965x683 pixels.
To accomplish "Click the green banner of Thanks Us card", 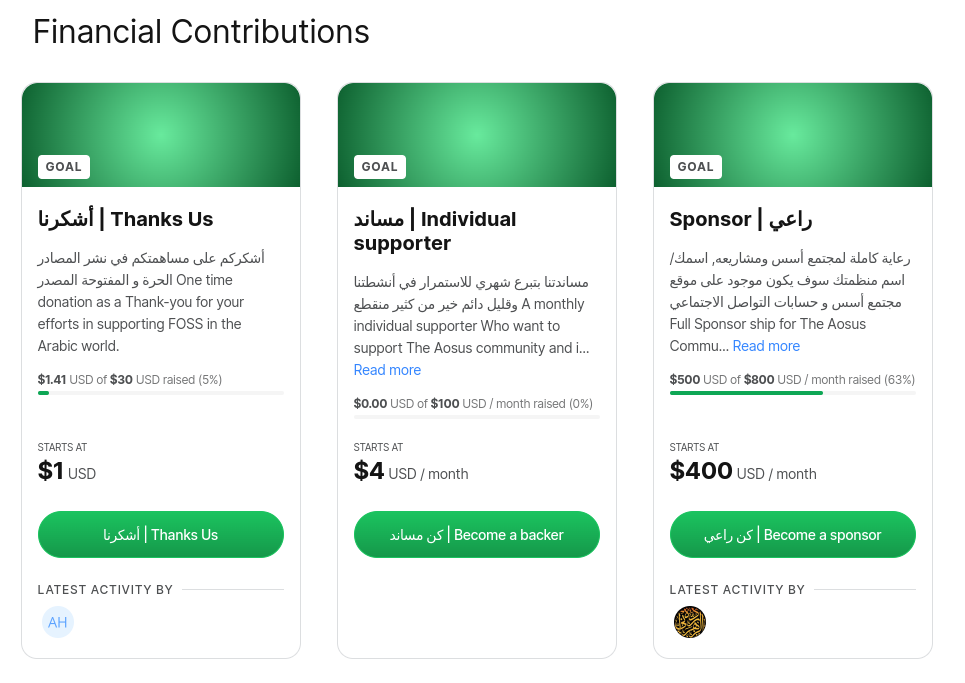I will click(161, 135).
